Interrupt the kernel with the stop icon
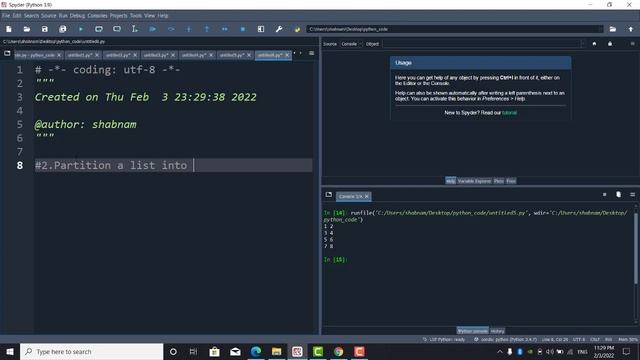The image size is (640, 360). (604, 195)
